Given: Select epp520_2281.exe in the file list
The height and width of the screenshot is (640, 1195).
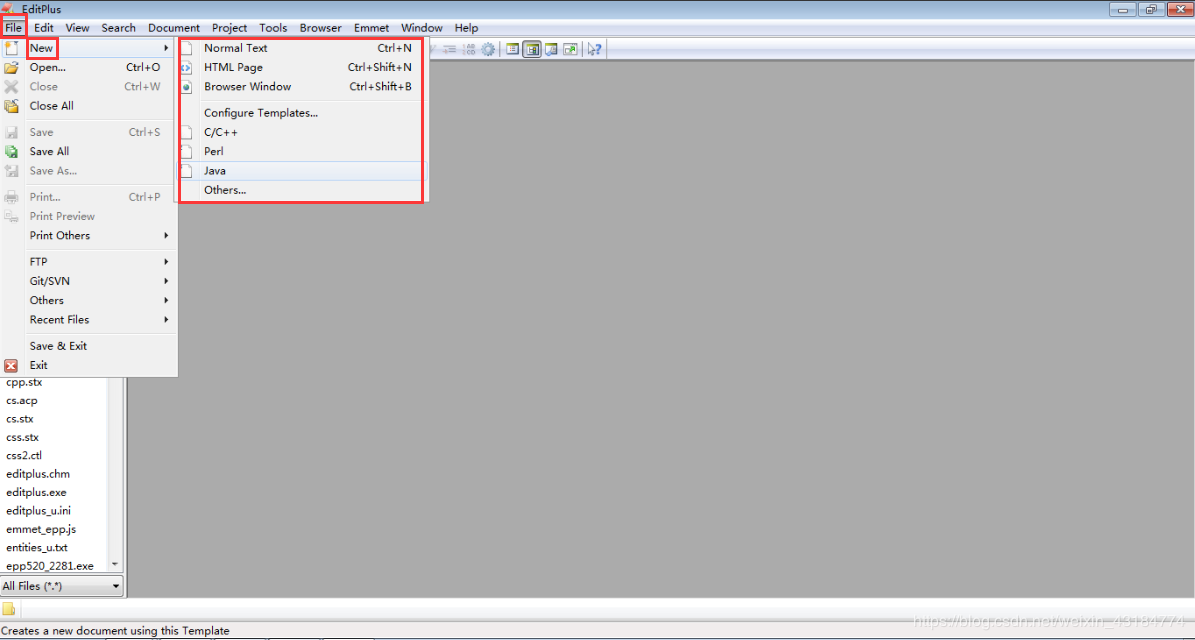Looking at the screenshot, I should [50, 566].
